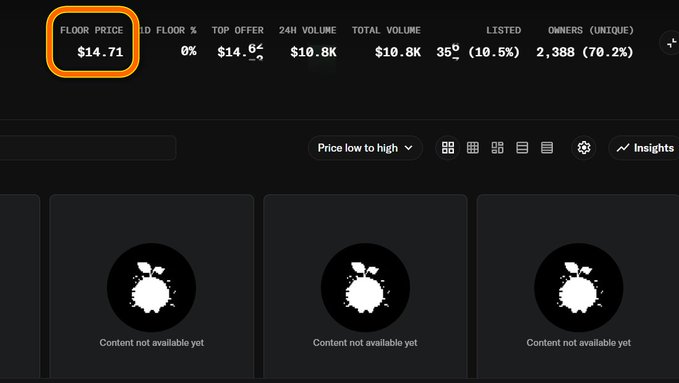Screen dimensions: 679x383
Task: Switch to large grid view
Action: pyautogui.click(x=448, y=148)
